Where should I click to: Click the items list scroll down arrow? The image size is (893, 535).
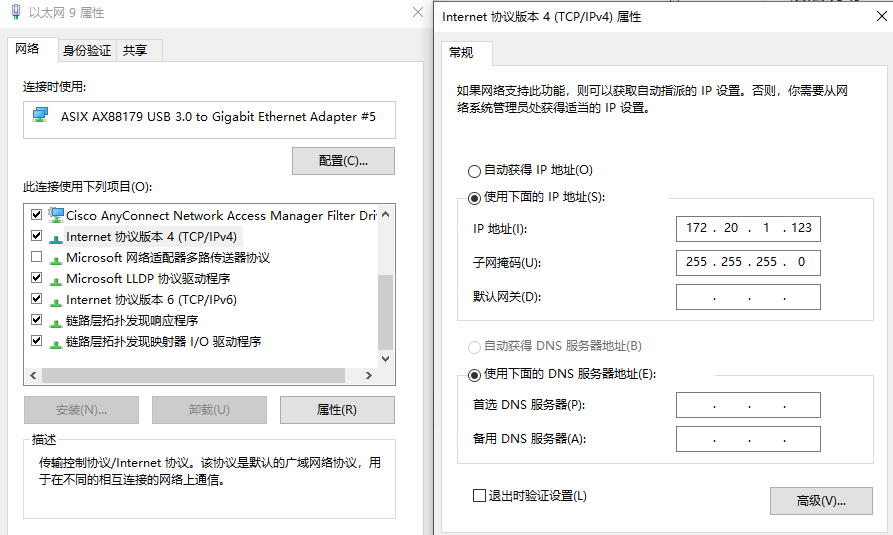pyautogui.click(x=386, y=358)
